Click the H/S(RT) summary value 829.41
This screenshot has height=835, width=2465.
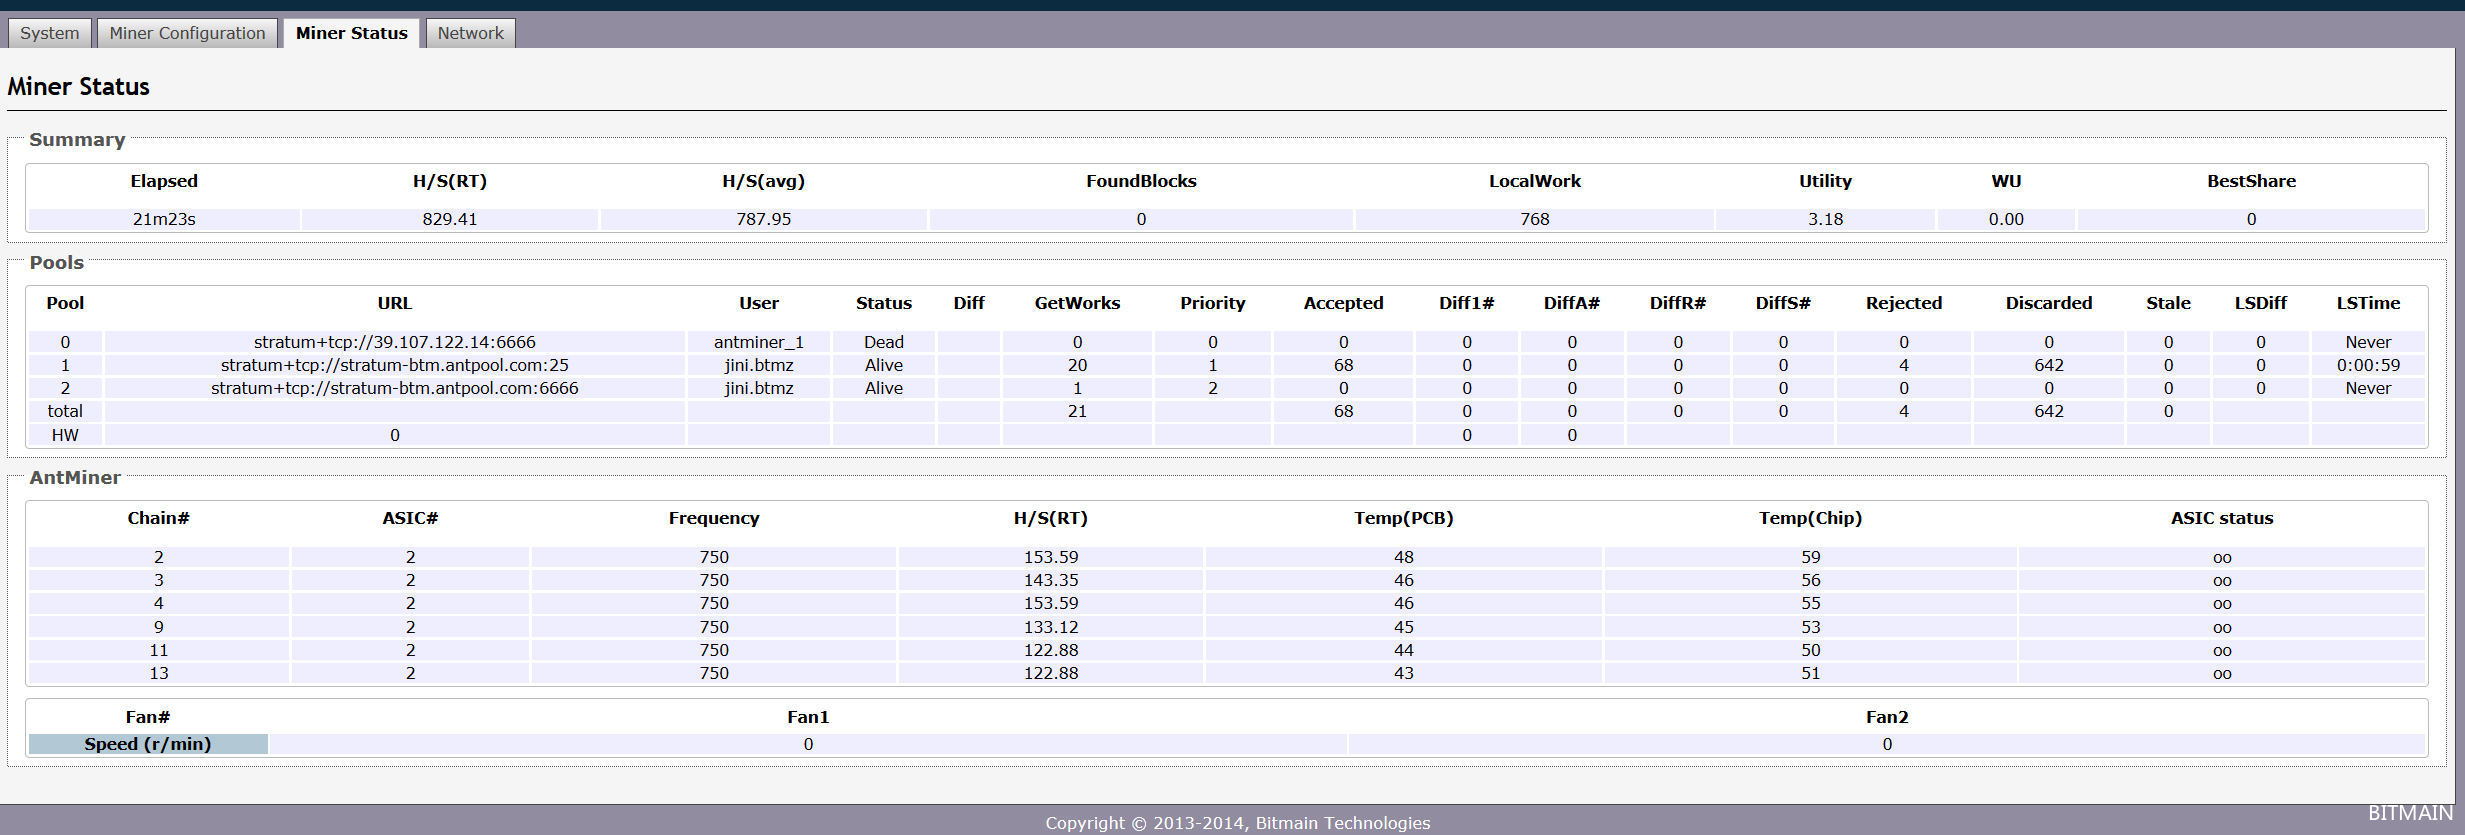(449, 219)
